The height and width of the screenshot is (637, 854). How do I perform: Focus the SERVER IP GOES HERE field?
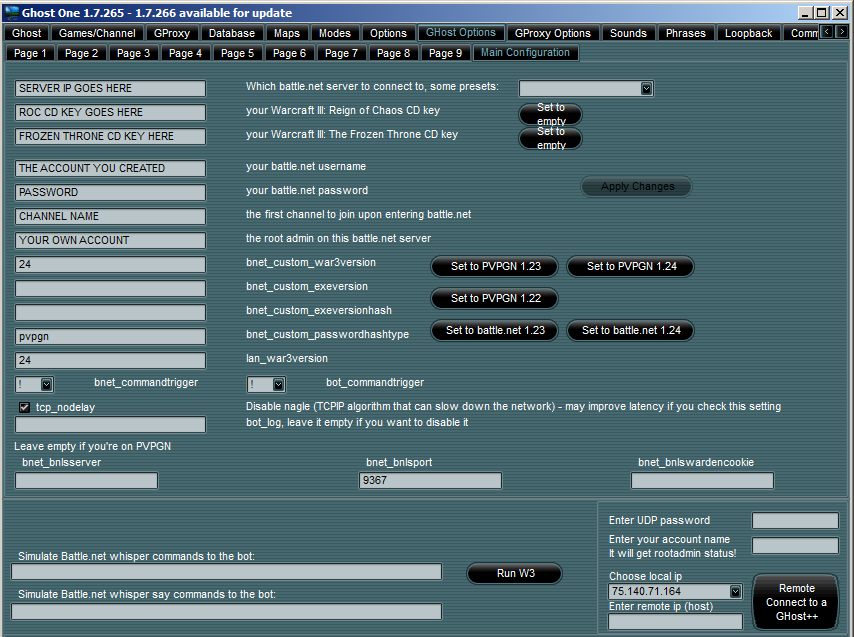pyautogui.click(x=111, y=89)
